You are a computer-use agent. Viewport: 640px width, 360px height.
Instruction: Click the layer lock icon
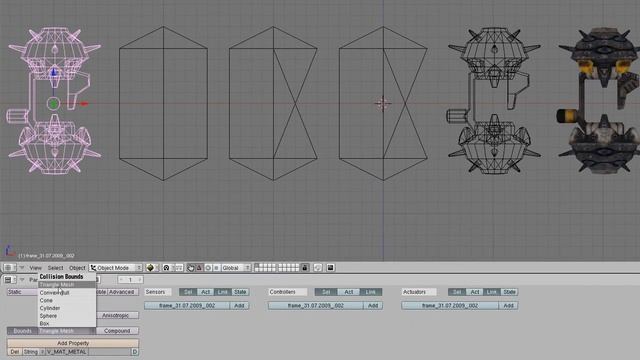(x=305, y=268)
